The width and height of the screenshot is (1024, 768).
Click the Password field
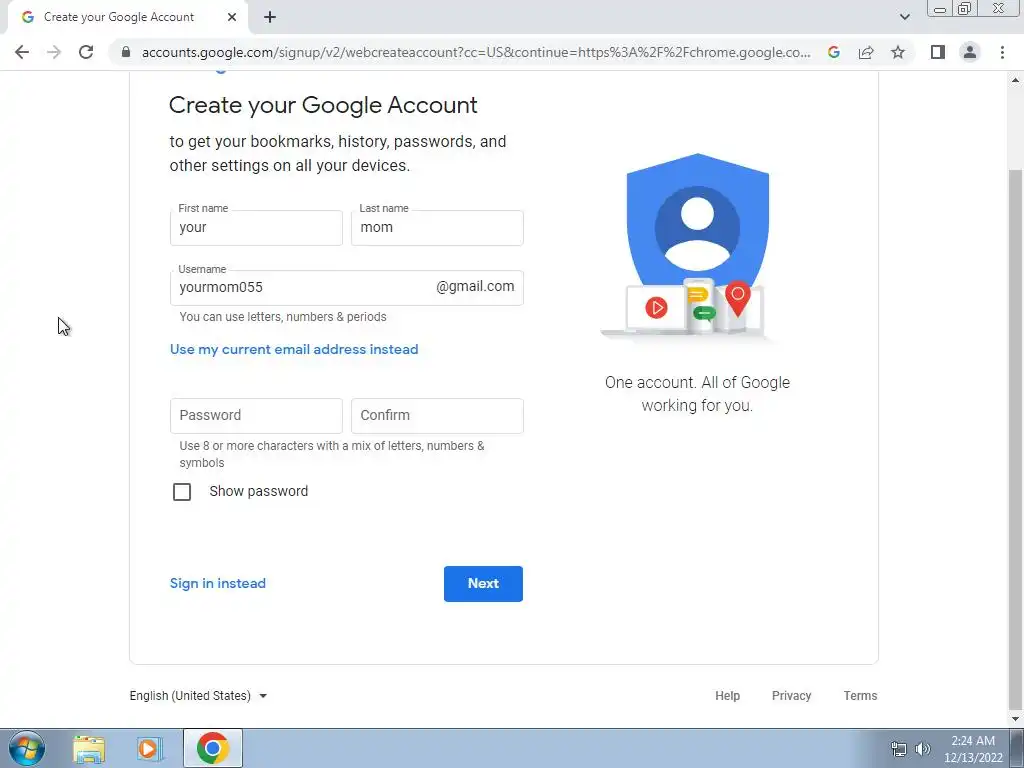click(256, 416)
